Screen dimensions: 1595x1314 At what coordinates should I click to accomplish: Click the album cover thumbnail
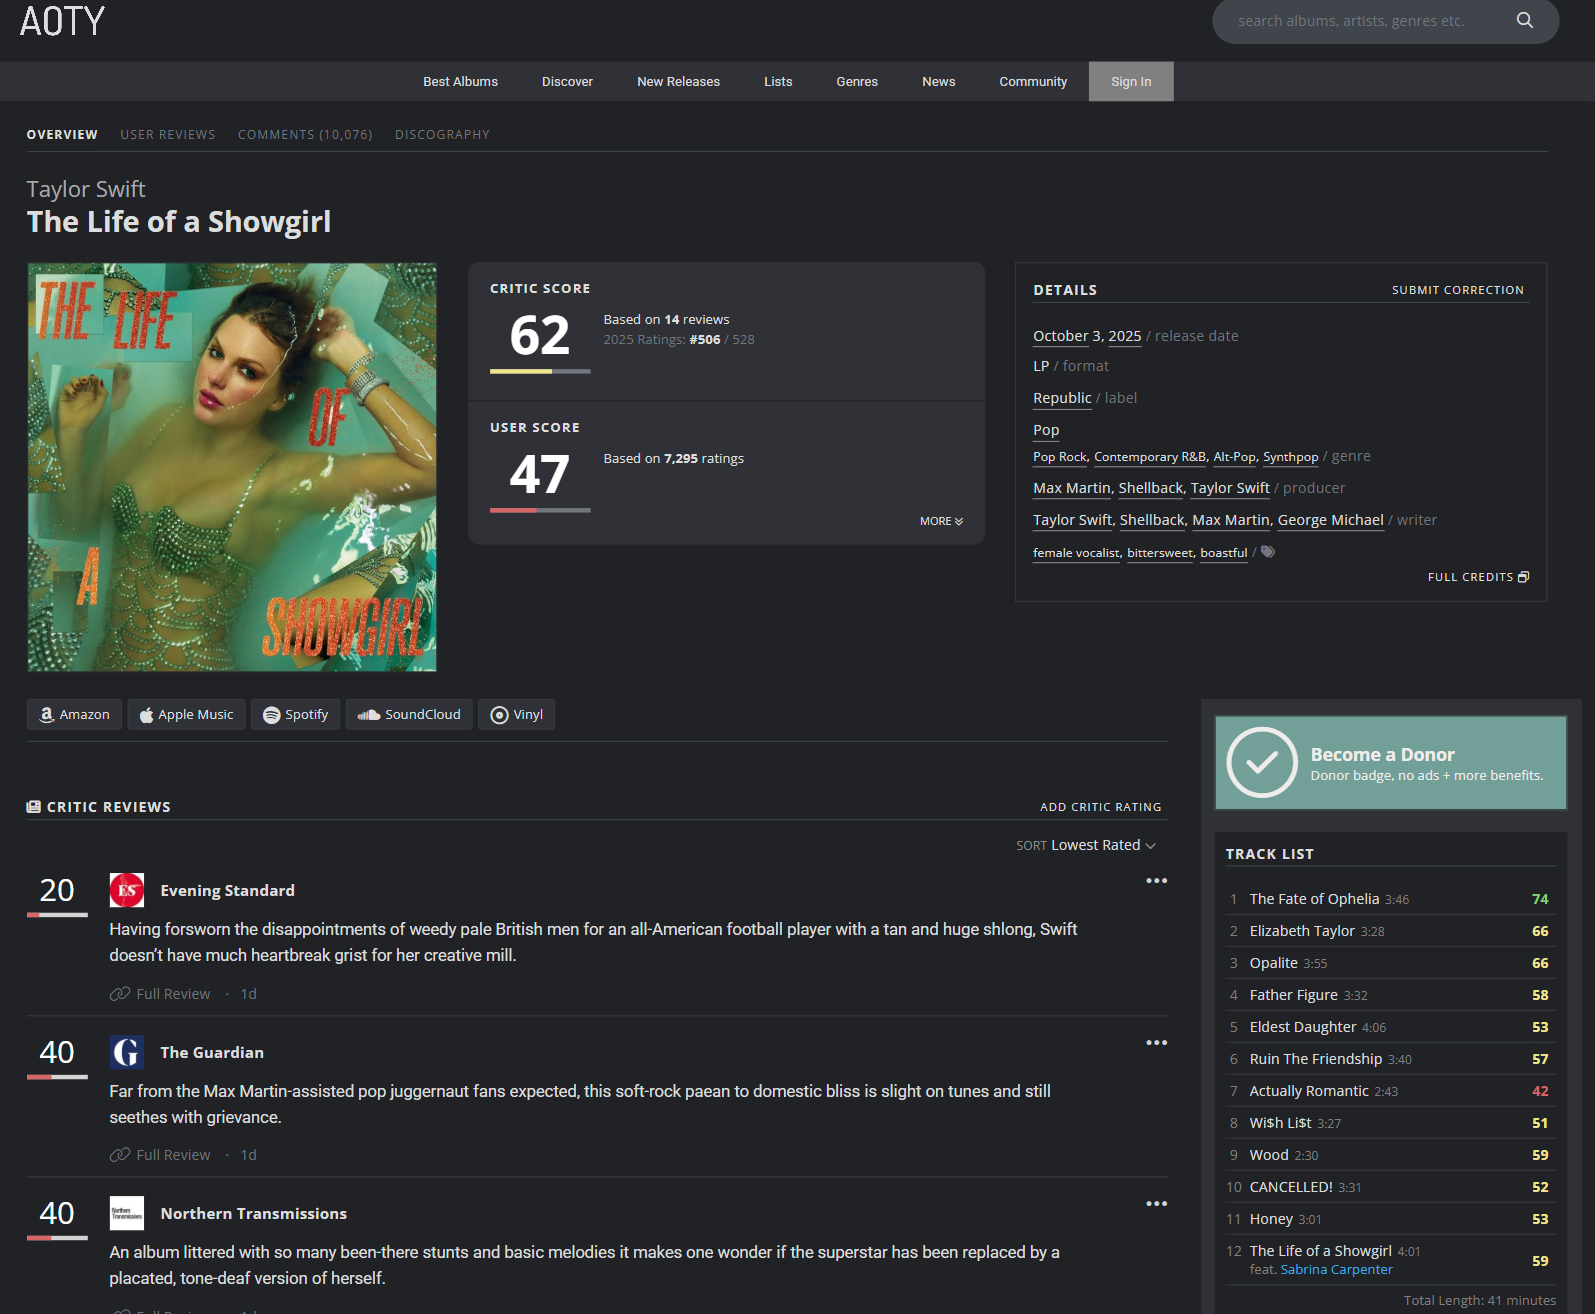pyautogui.click(x=232, y=467)
